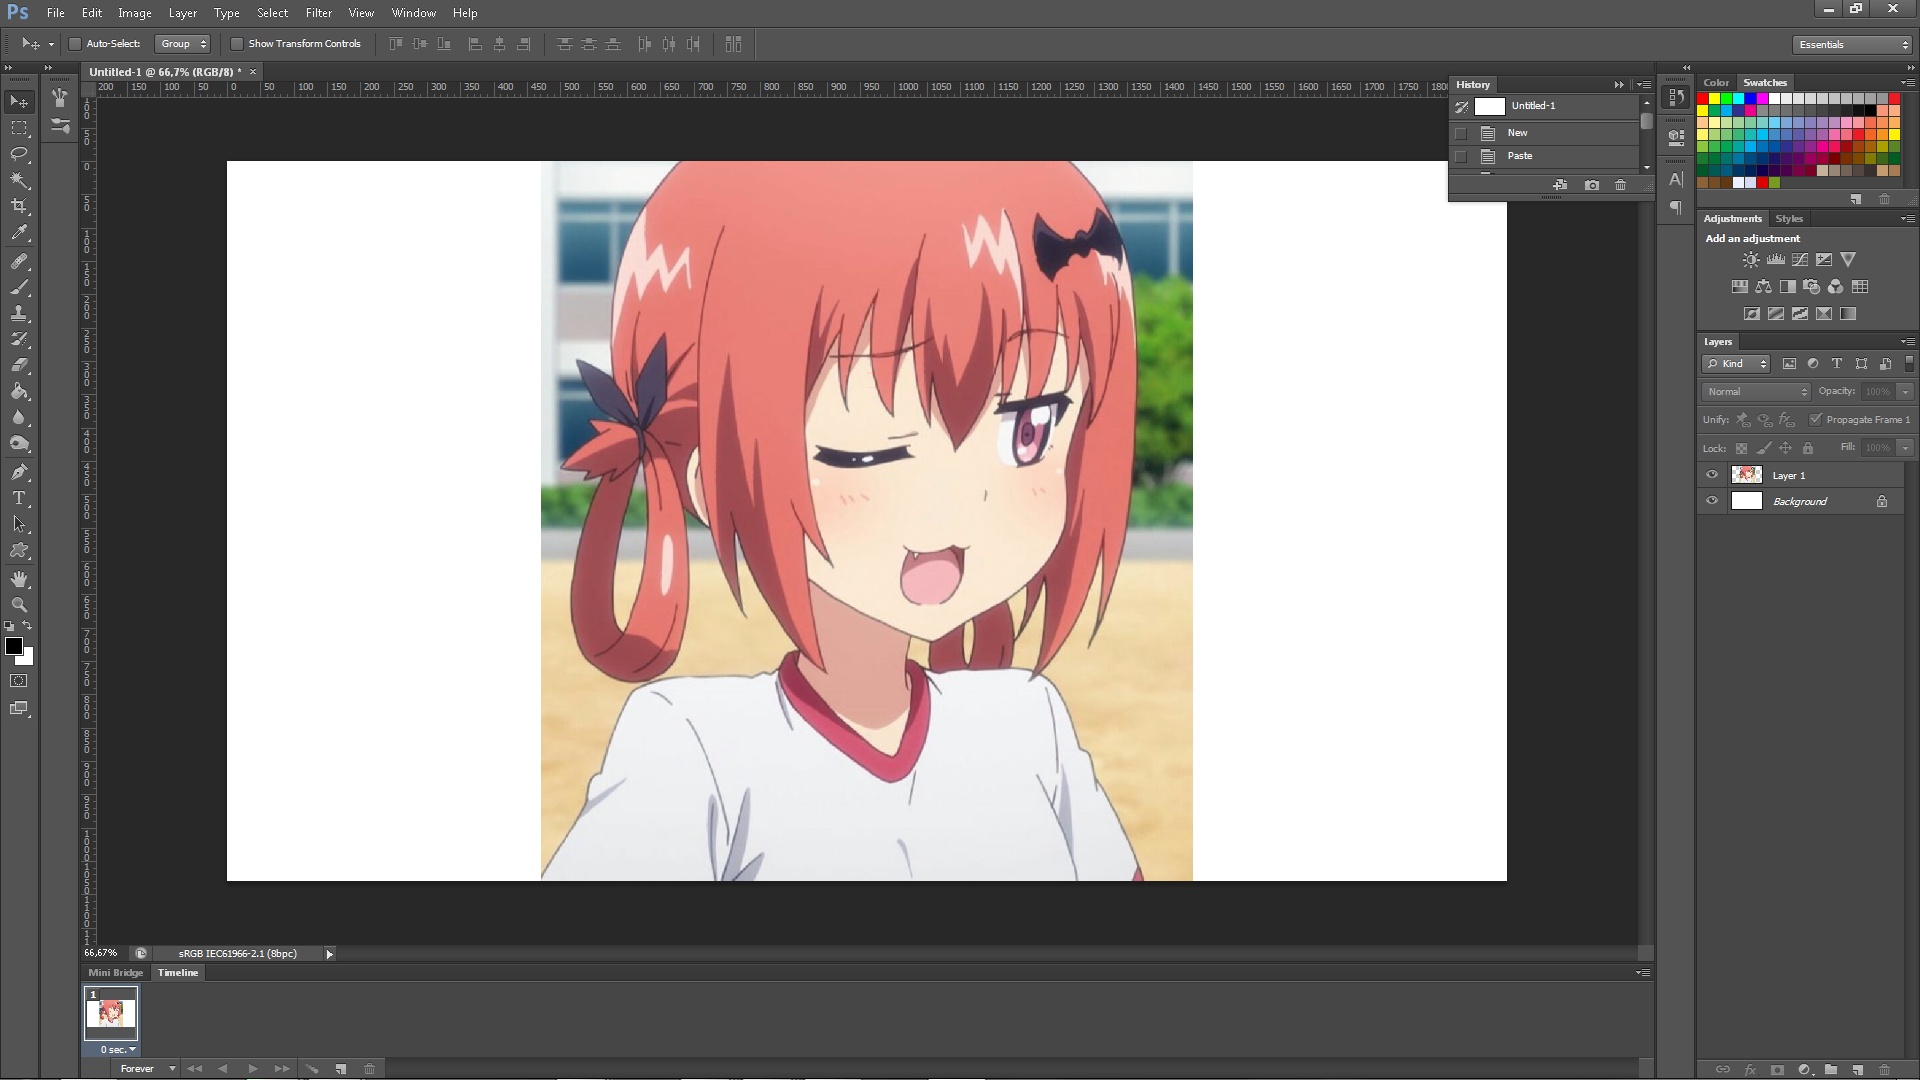1920x1080 pixels.
Task: Click the Paste history state
Action: click(x=1520, y=156)
